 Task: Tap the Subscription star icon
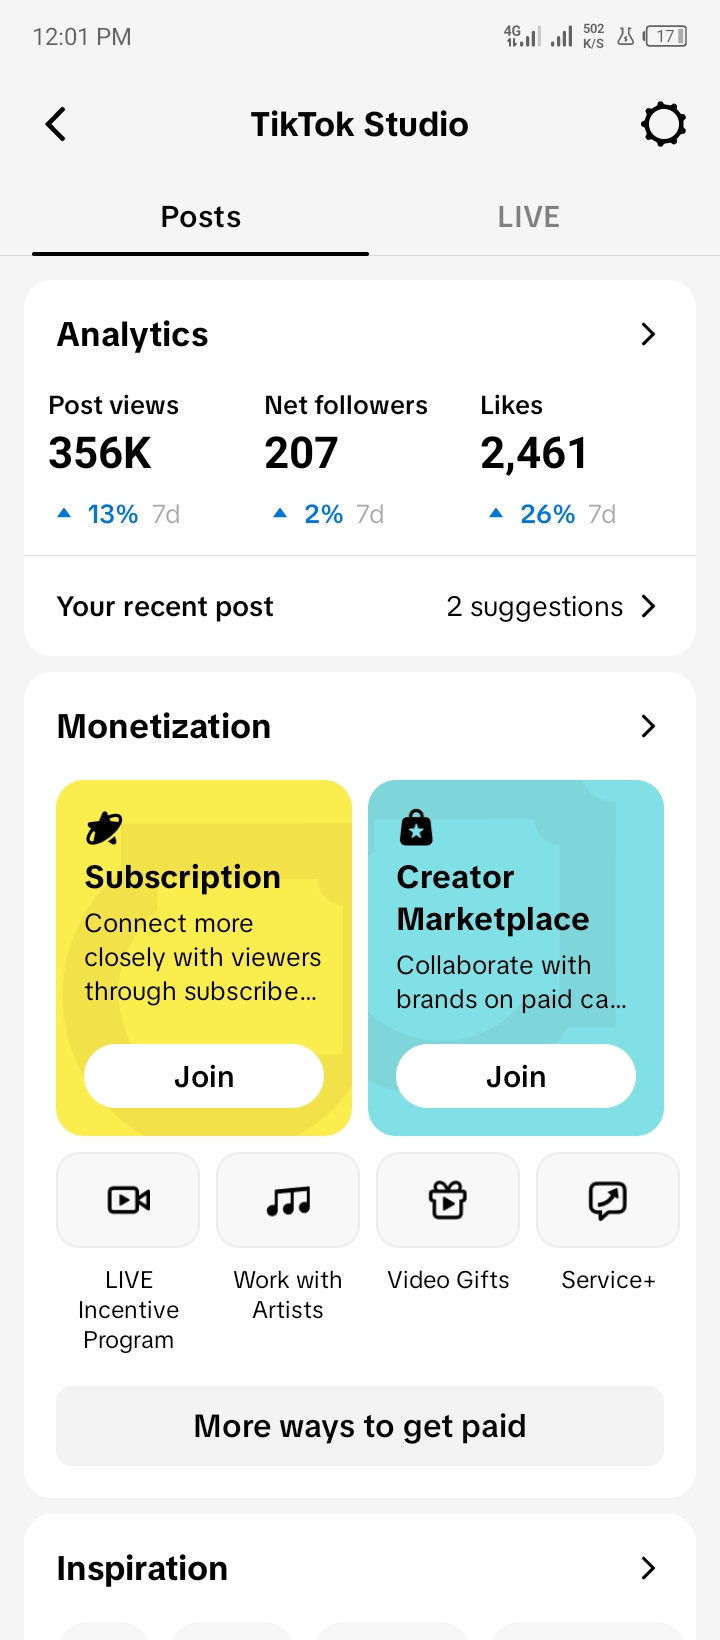pyautogui.click(x=104, y=828)
